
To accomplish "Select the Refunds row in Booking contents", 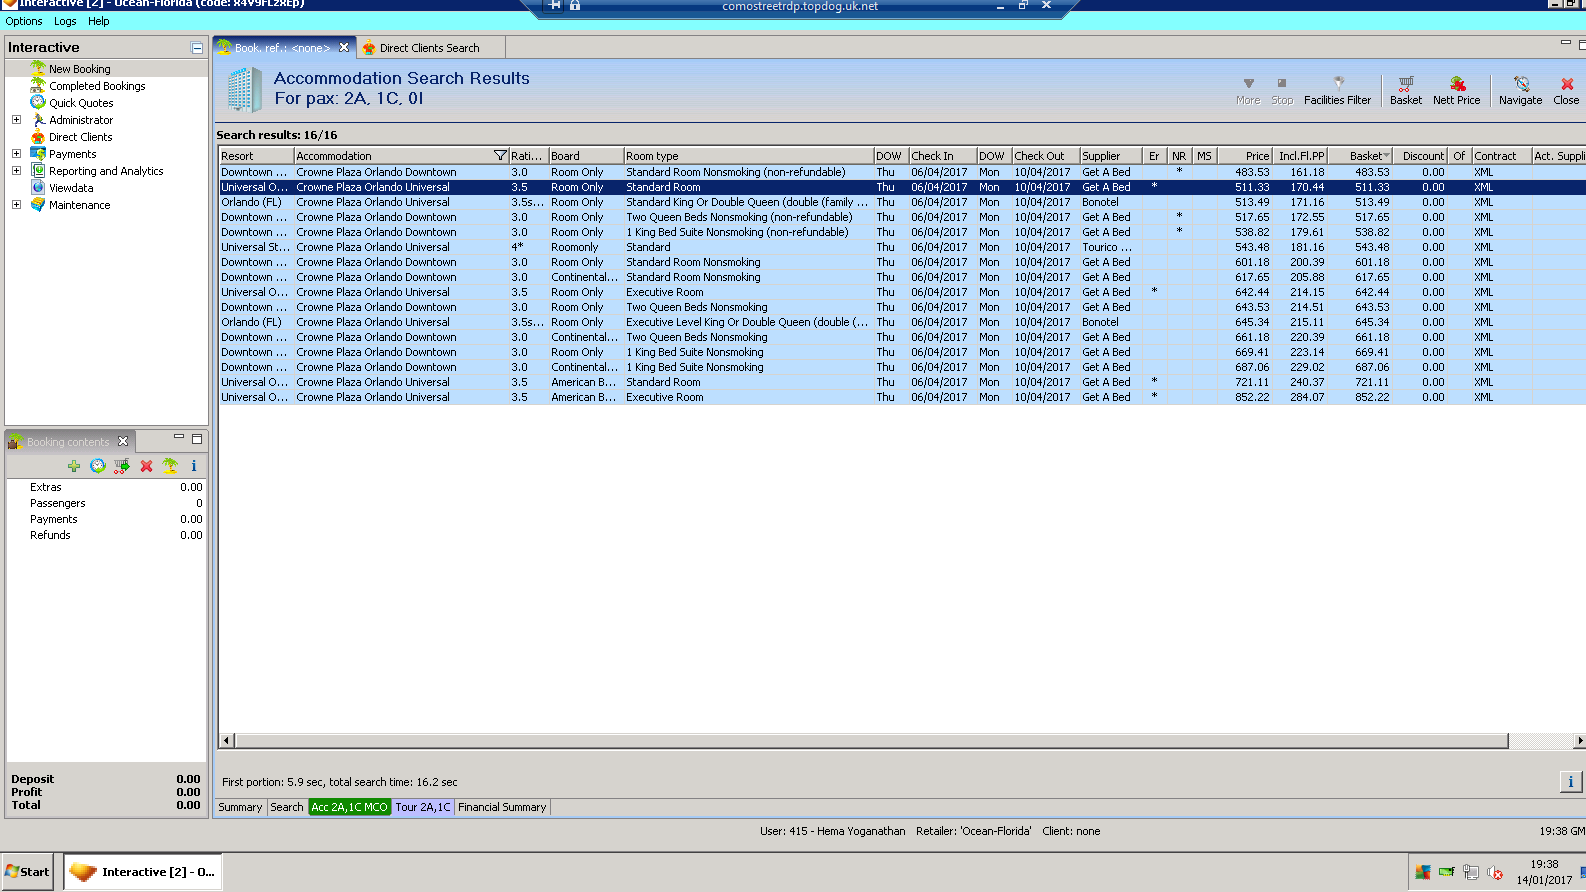I will point(106,535).
